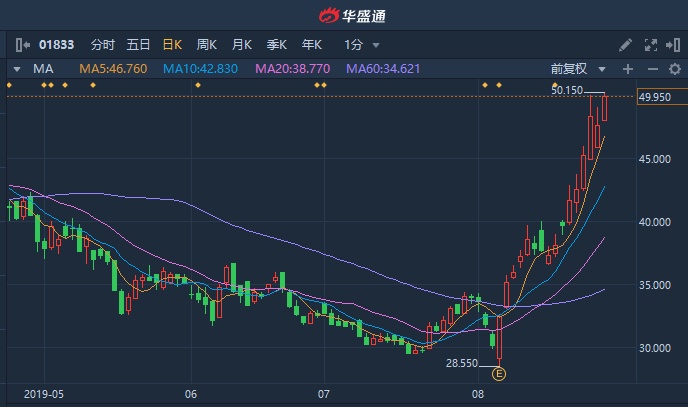Expand the MA indicator selector arrow

[17, 69]
